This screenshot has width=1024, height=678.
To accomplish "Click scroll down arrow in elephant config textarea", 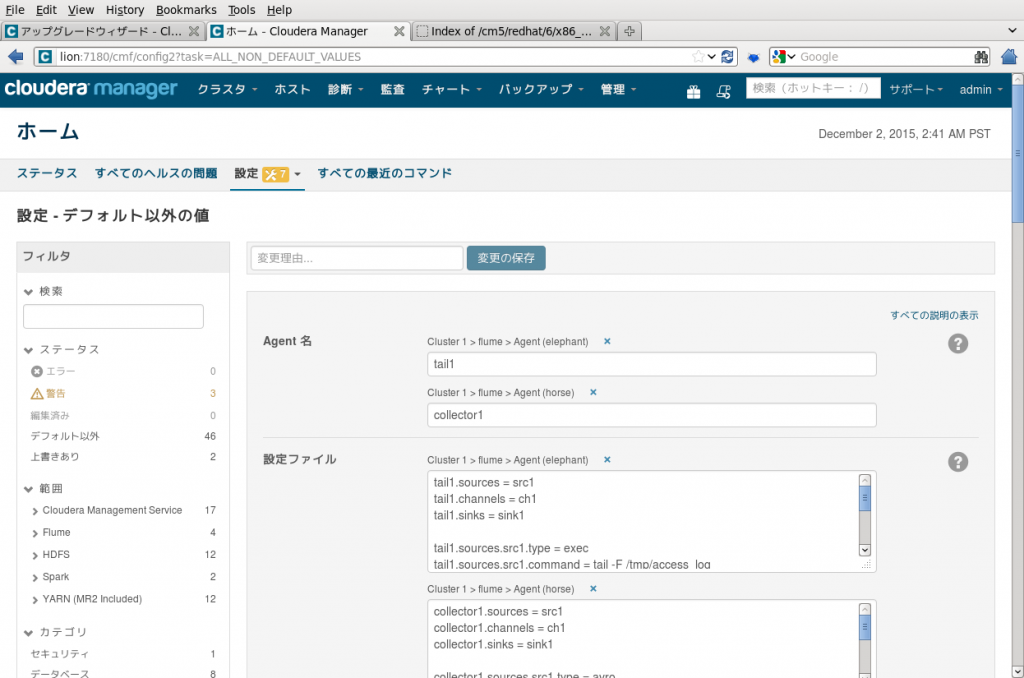I will coord(865,550).
